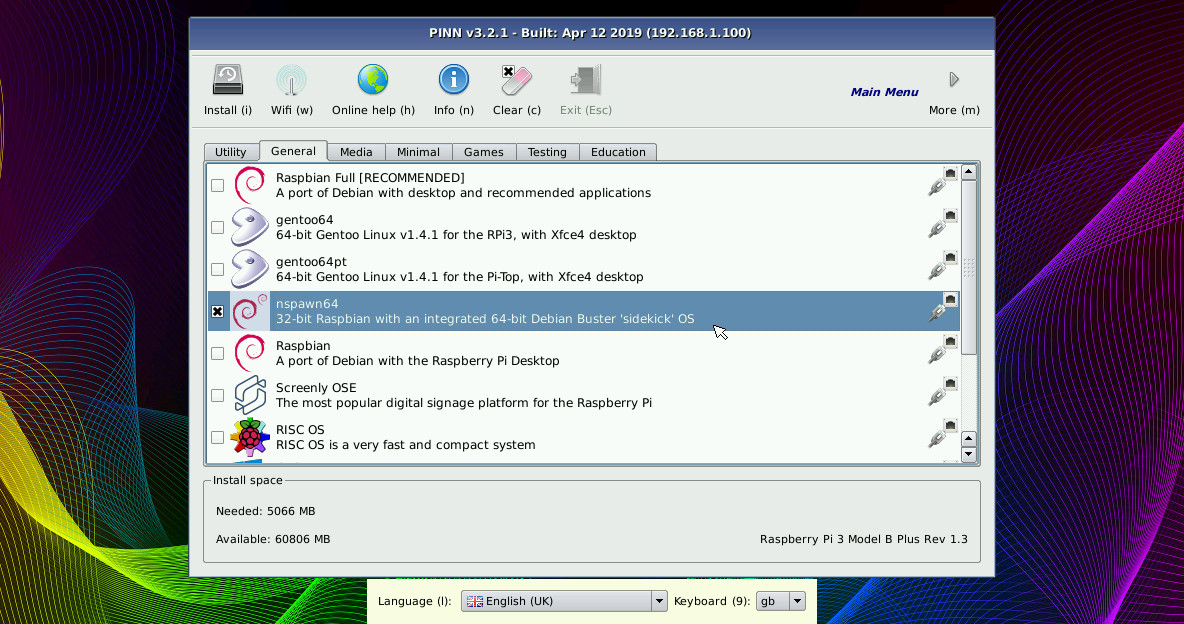Click the gentoo64pt logo icon
The width and height of the screenshot is (1184, 624).
[x=249, y=269]
